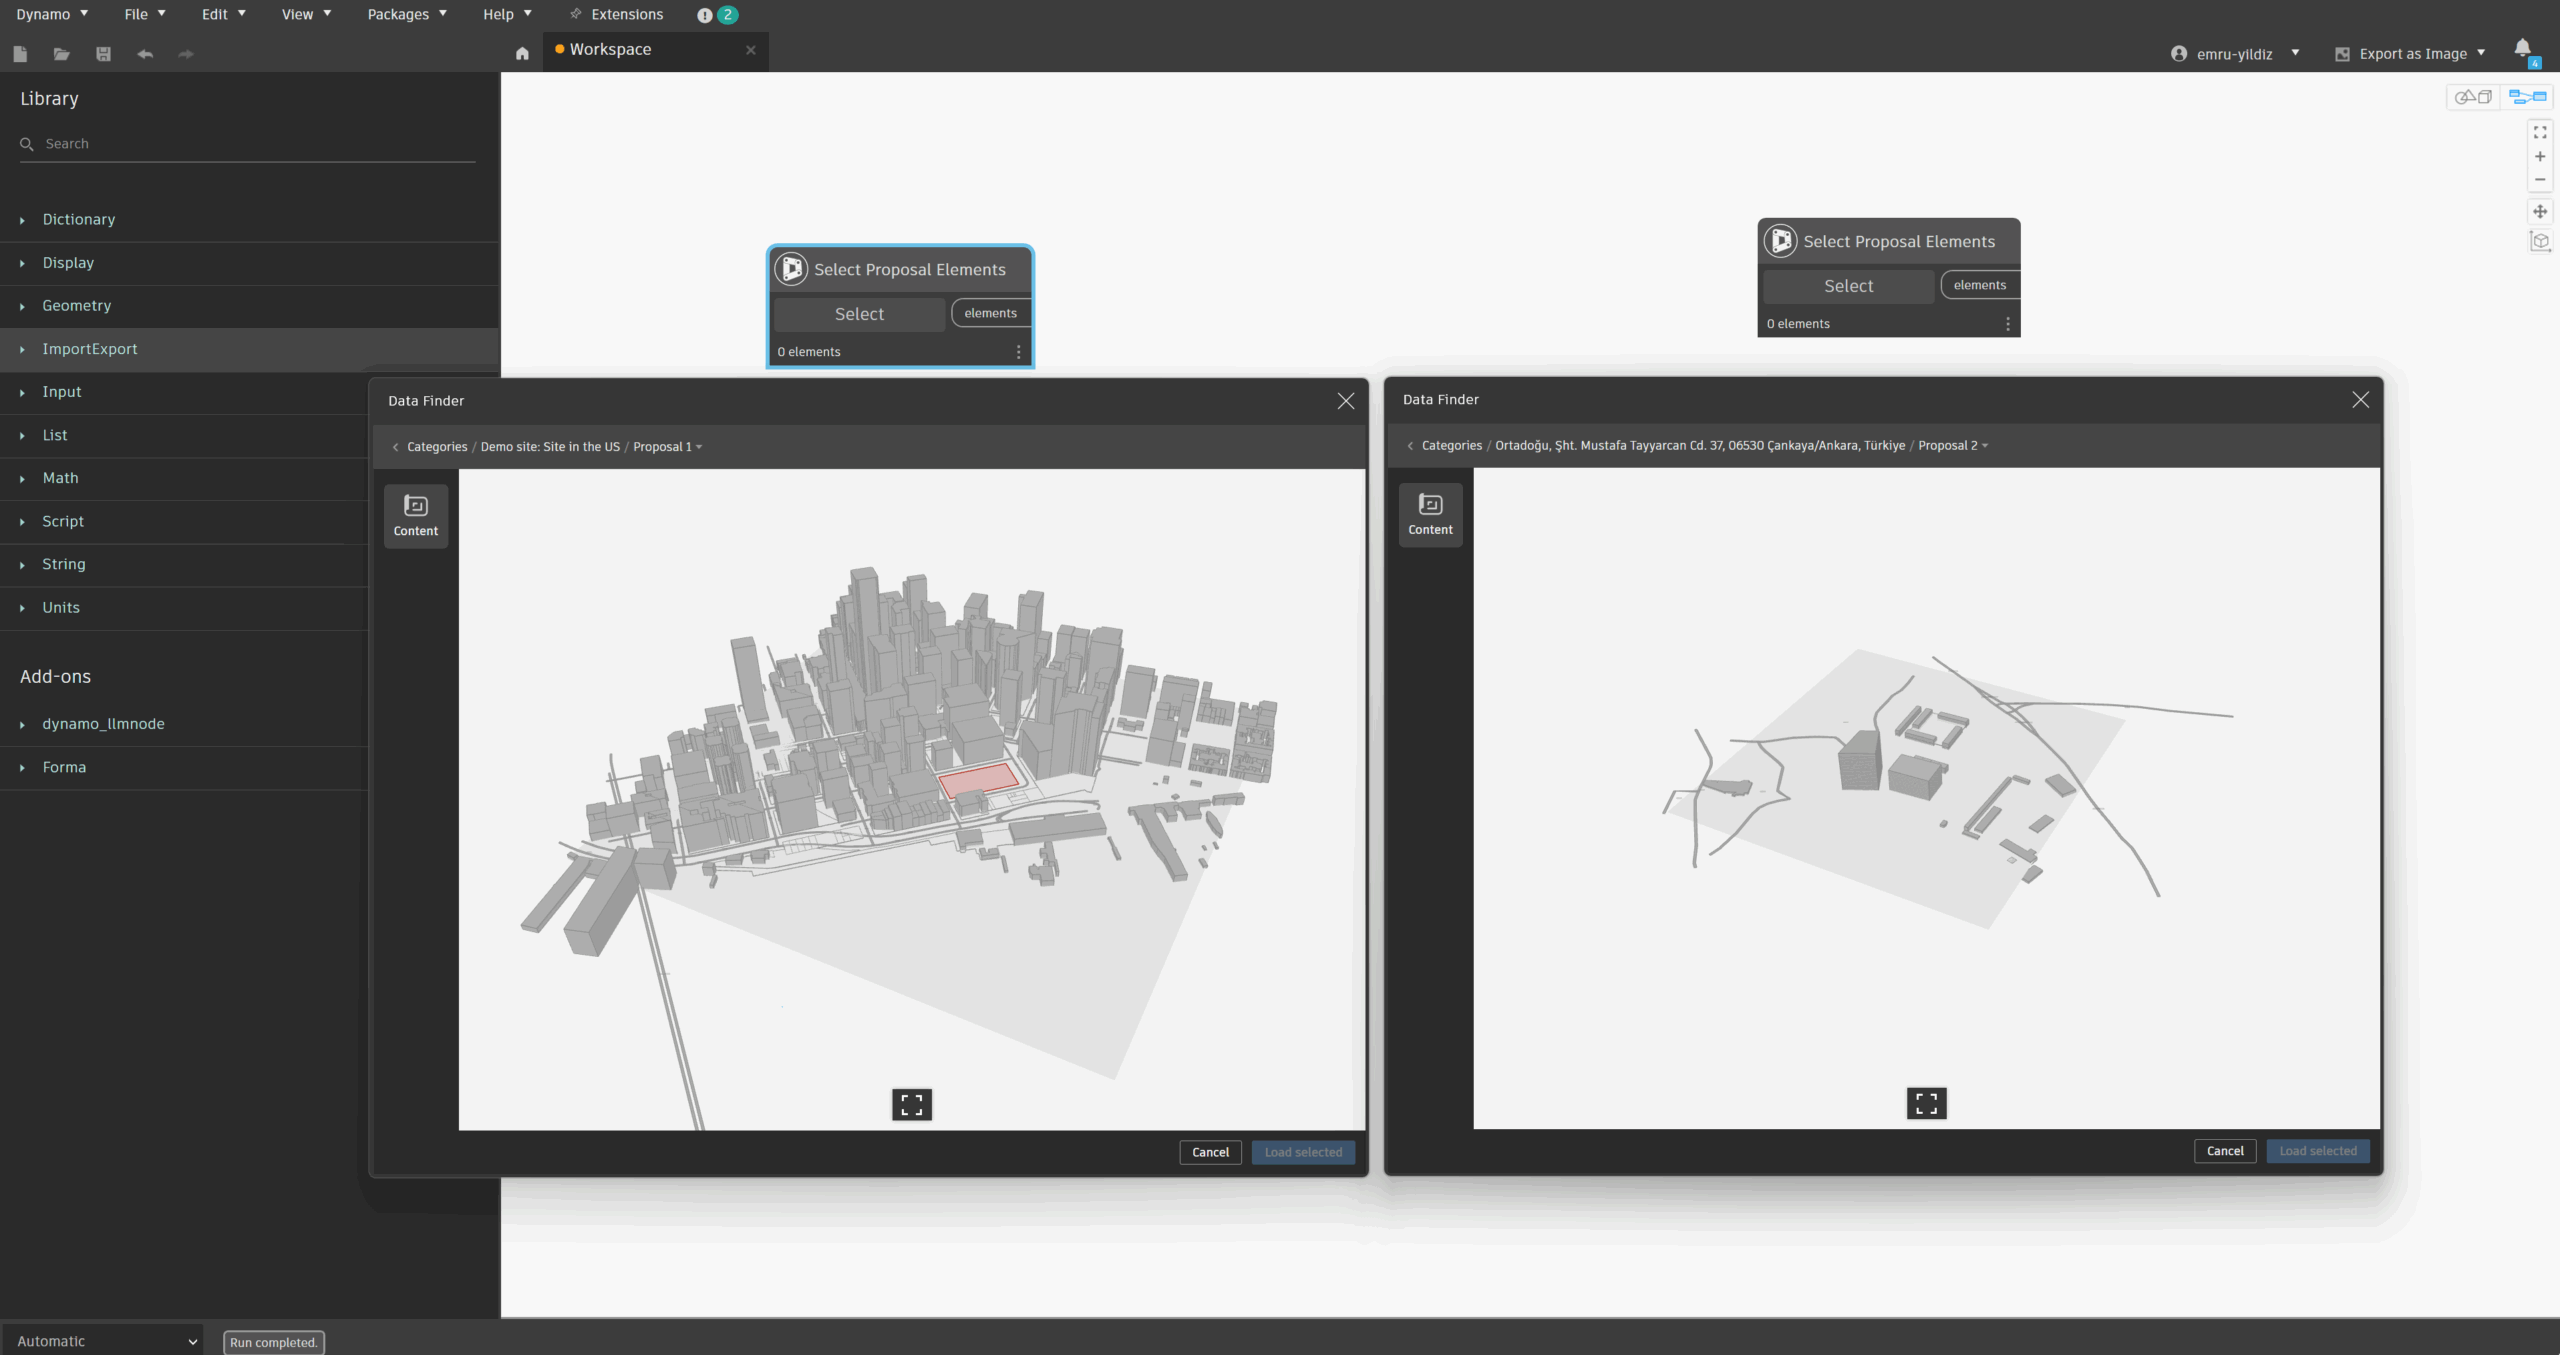
Task: Click fullscreen icon in left Data Finder
Action: (911, 1104)
